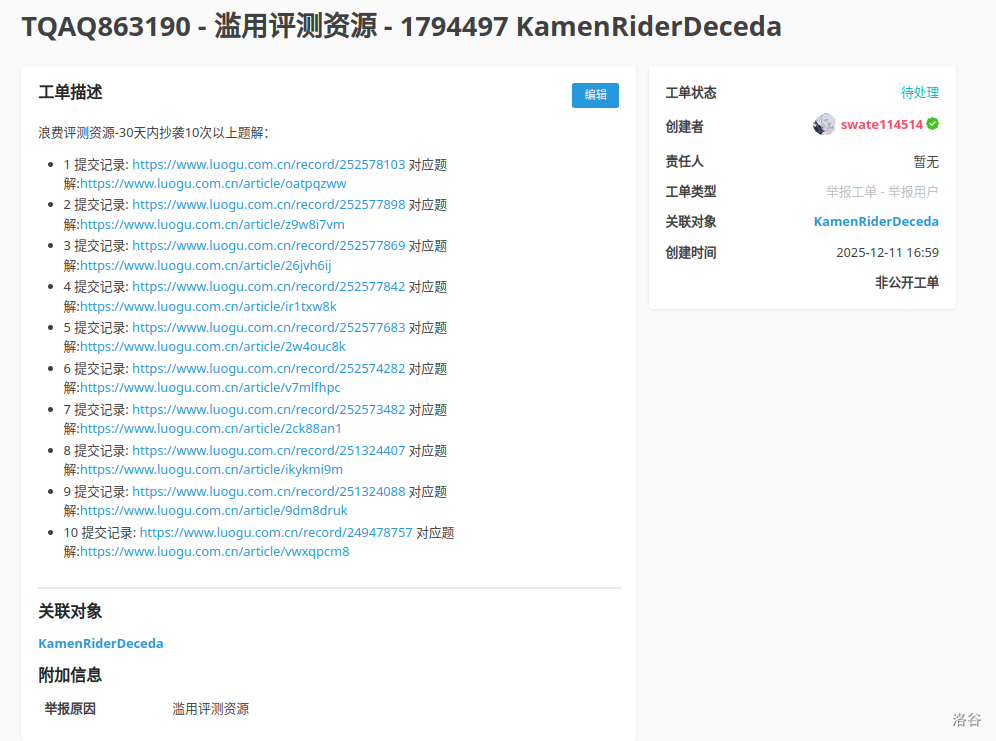Open article link 2ck88an1
This screenshot has height=741, width=996.
pos(210,429)
